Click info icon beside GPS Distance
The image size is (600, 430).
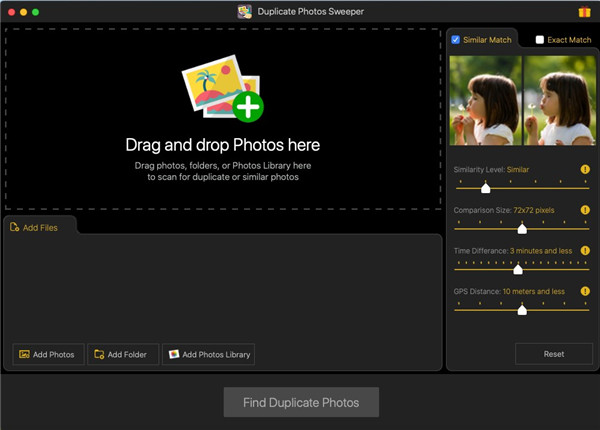(585, 291)
